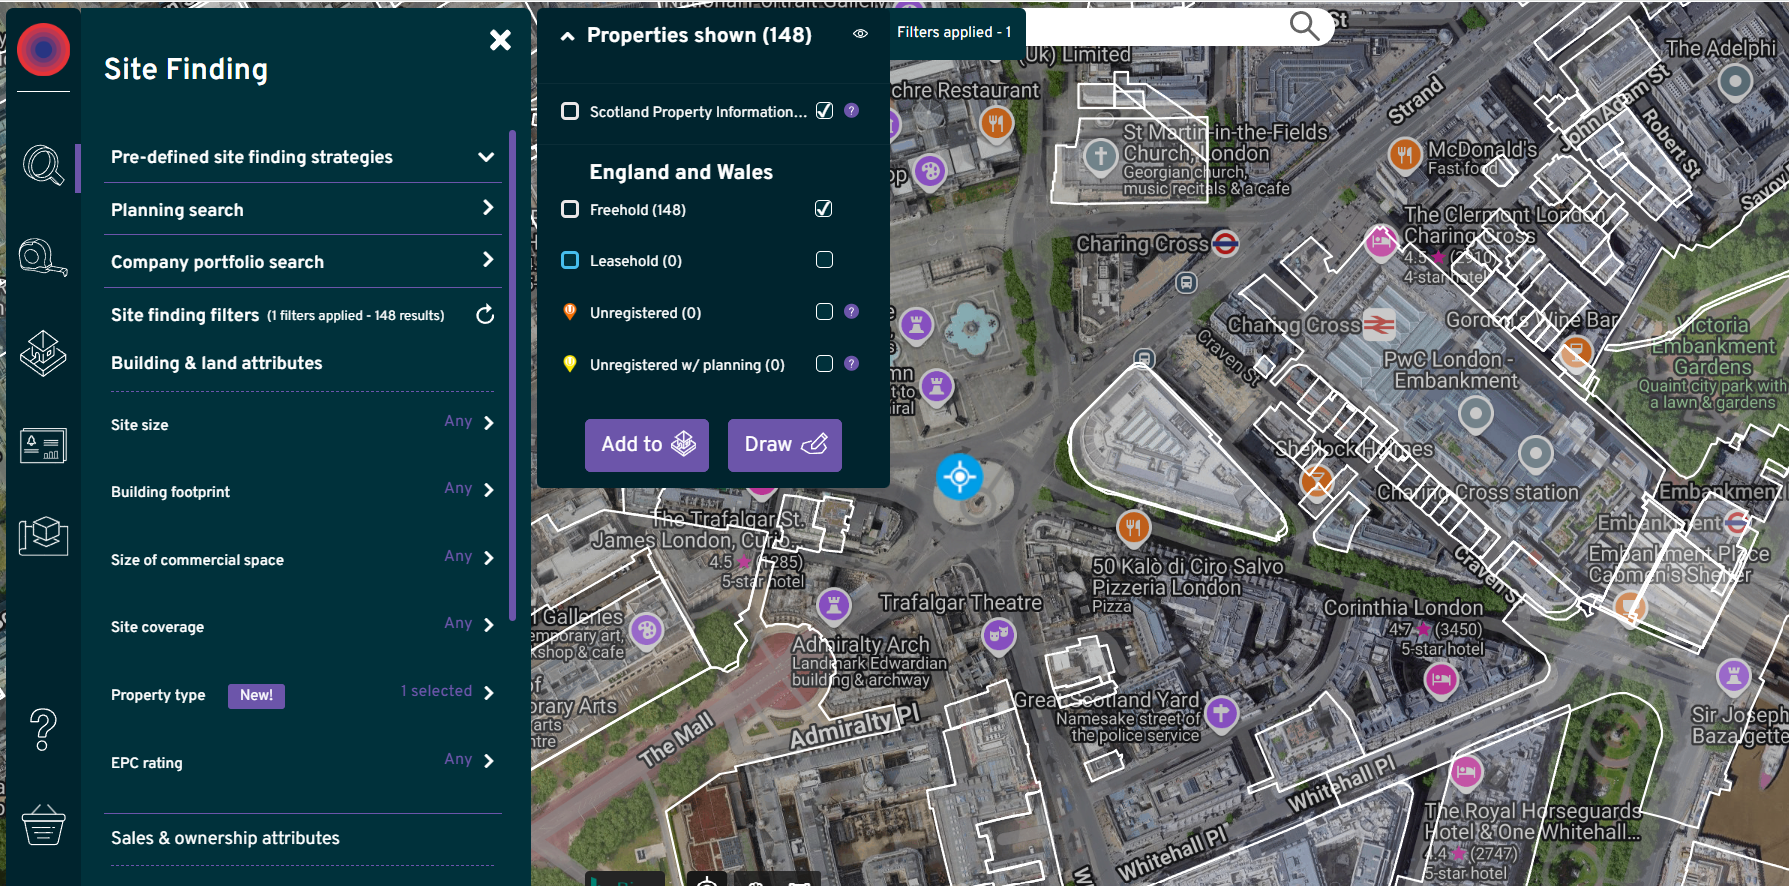Open the basket icon in sidebar
The width and height of the screenshot is (1789, 886).
pyautogui.click(x=43, y=824)
